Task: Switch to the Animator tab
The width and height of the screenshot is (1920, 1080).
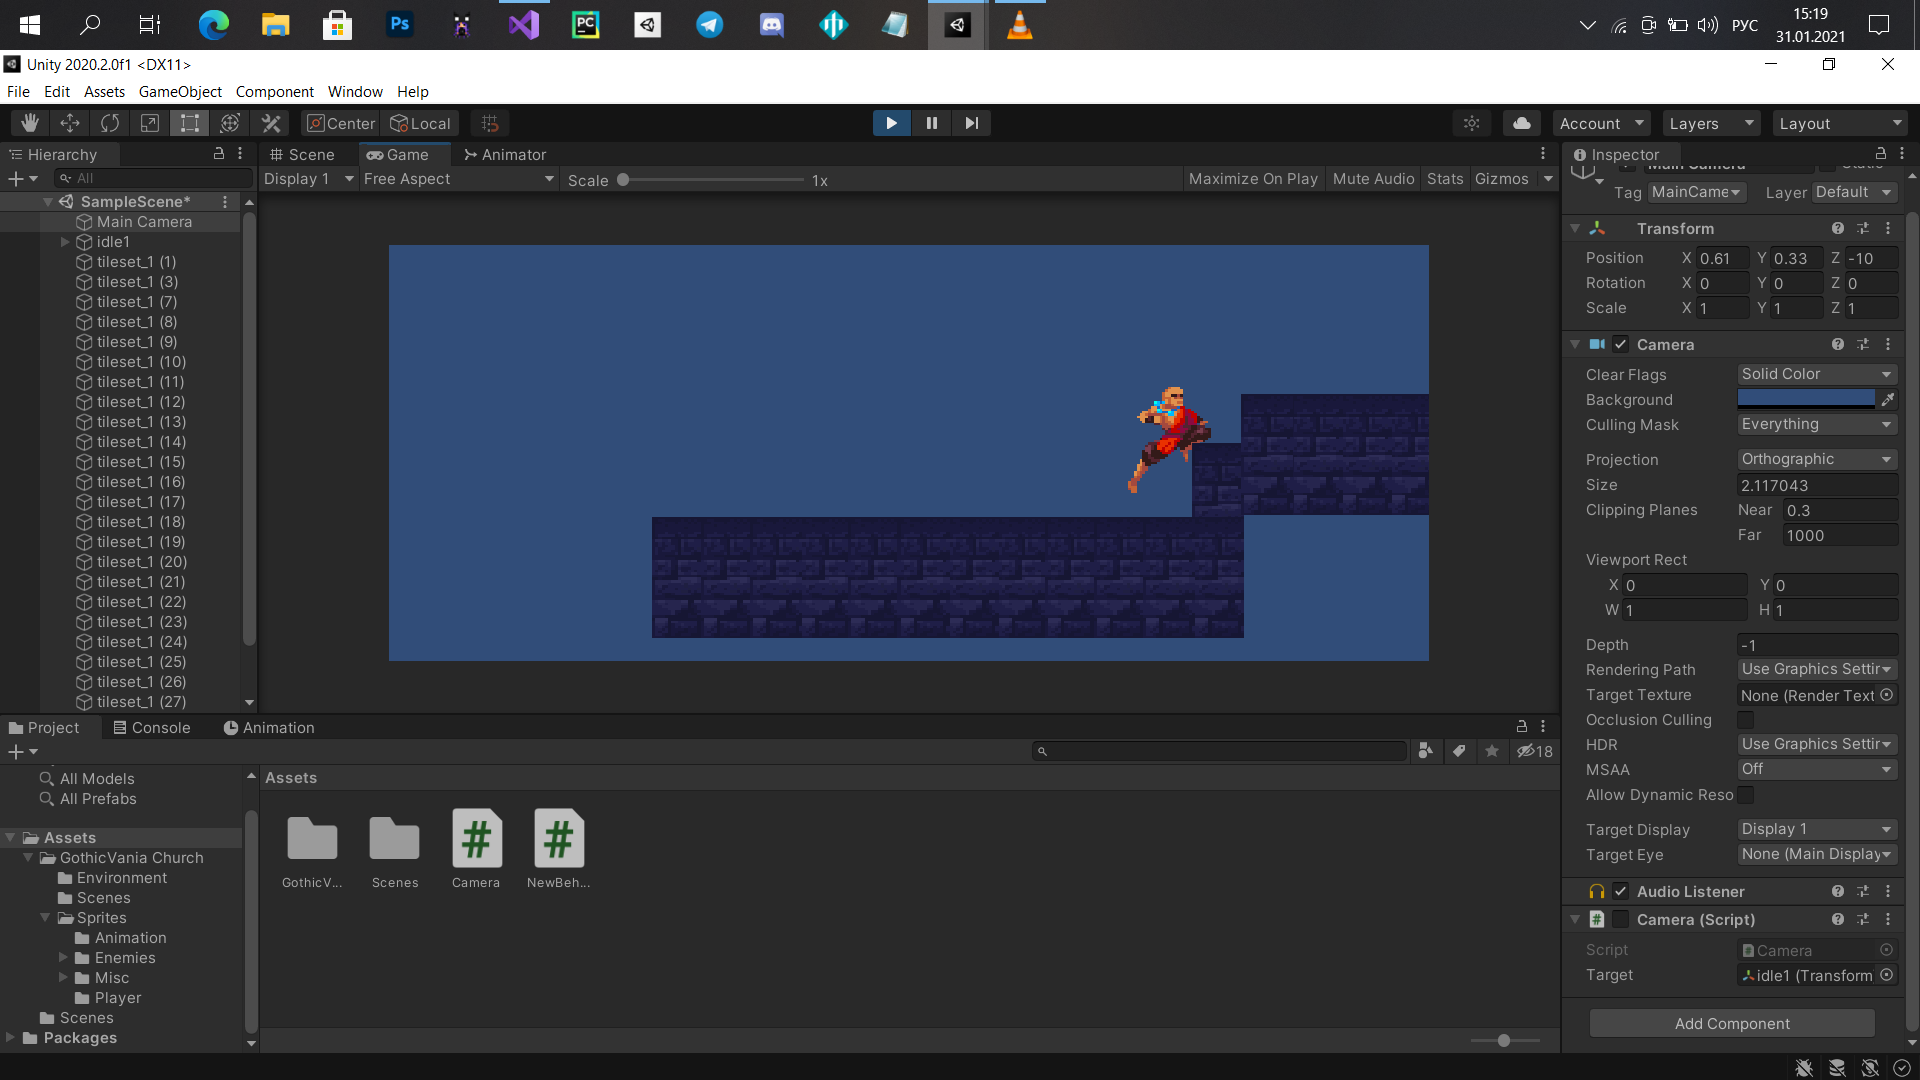Action: point(505,154)
